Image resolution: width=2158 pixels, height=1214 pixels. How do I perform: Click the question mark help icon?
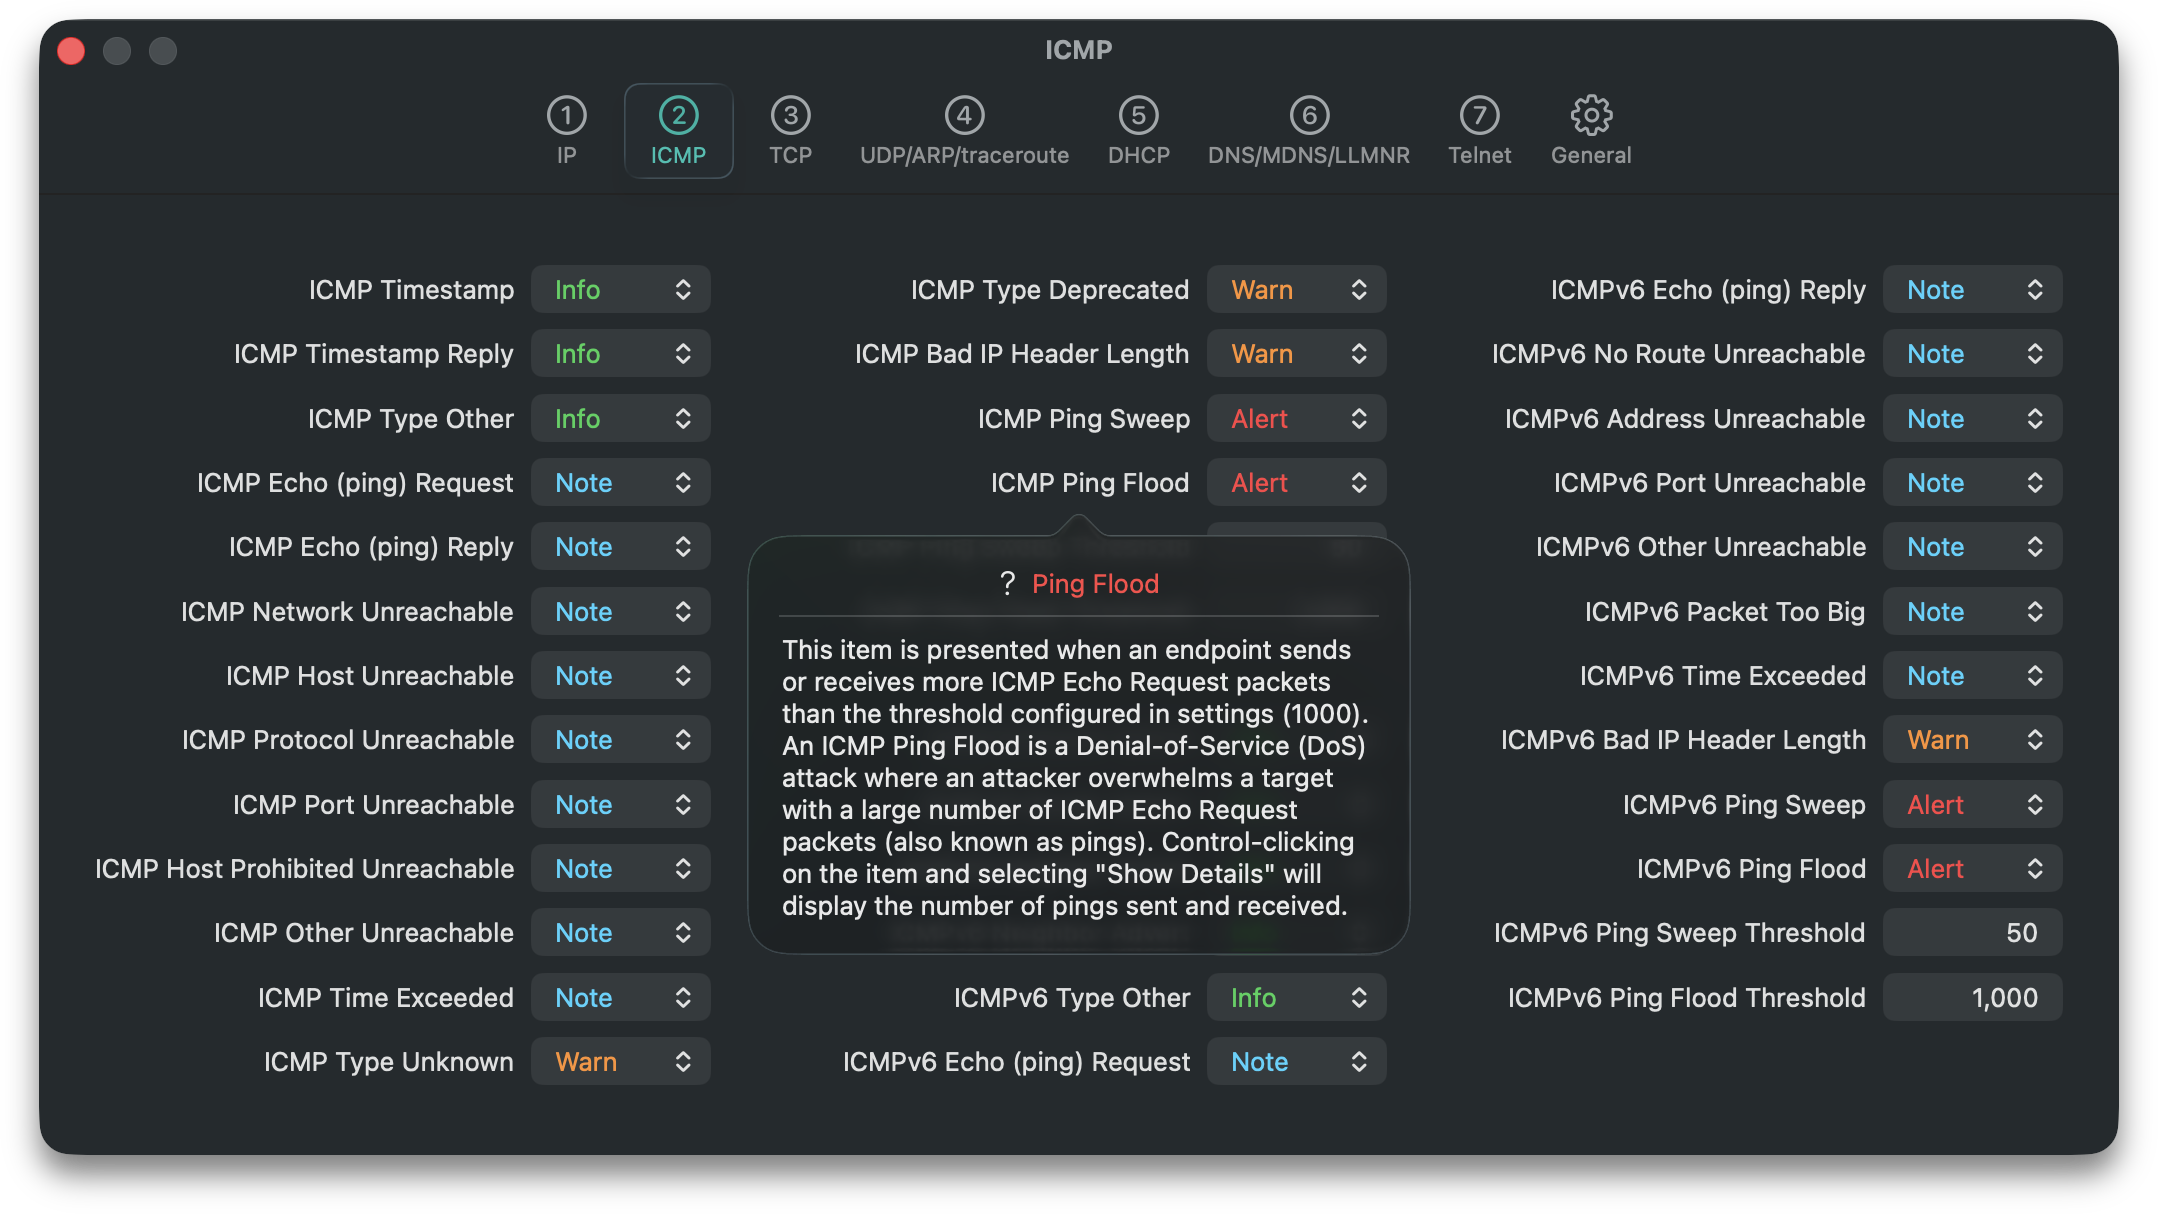coord(1007,584)
